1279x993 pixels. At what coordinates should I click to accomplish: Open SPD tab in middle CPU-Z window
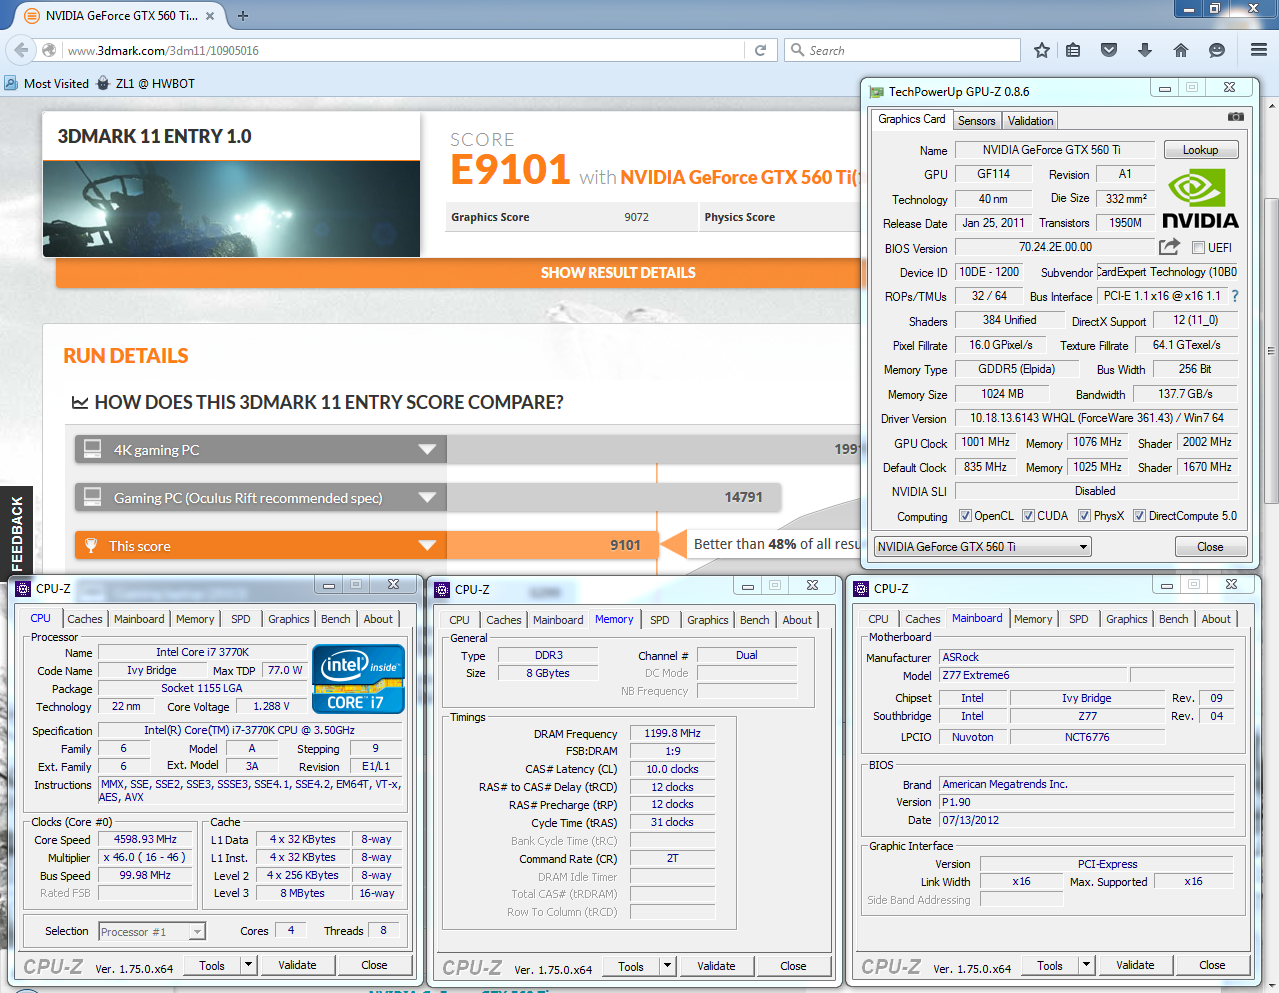pyautogui.click(x=660, y=620)
